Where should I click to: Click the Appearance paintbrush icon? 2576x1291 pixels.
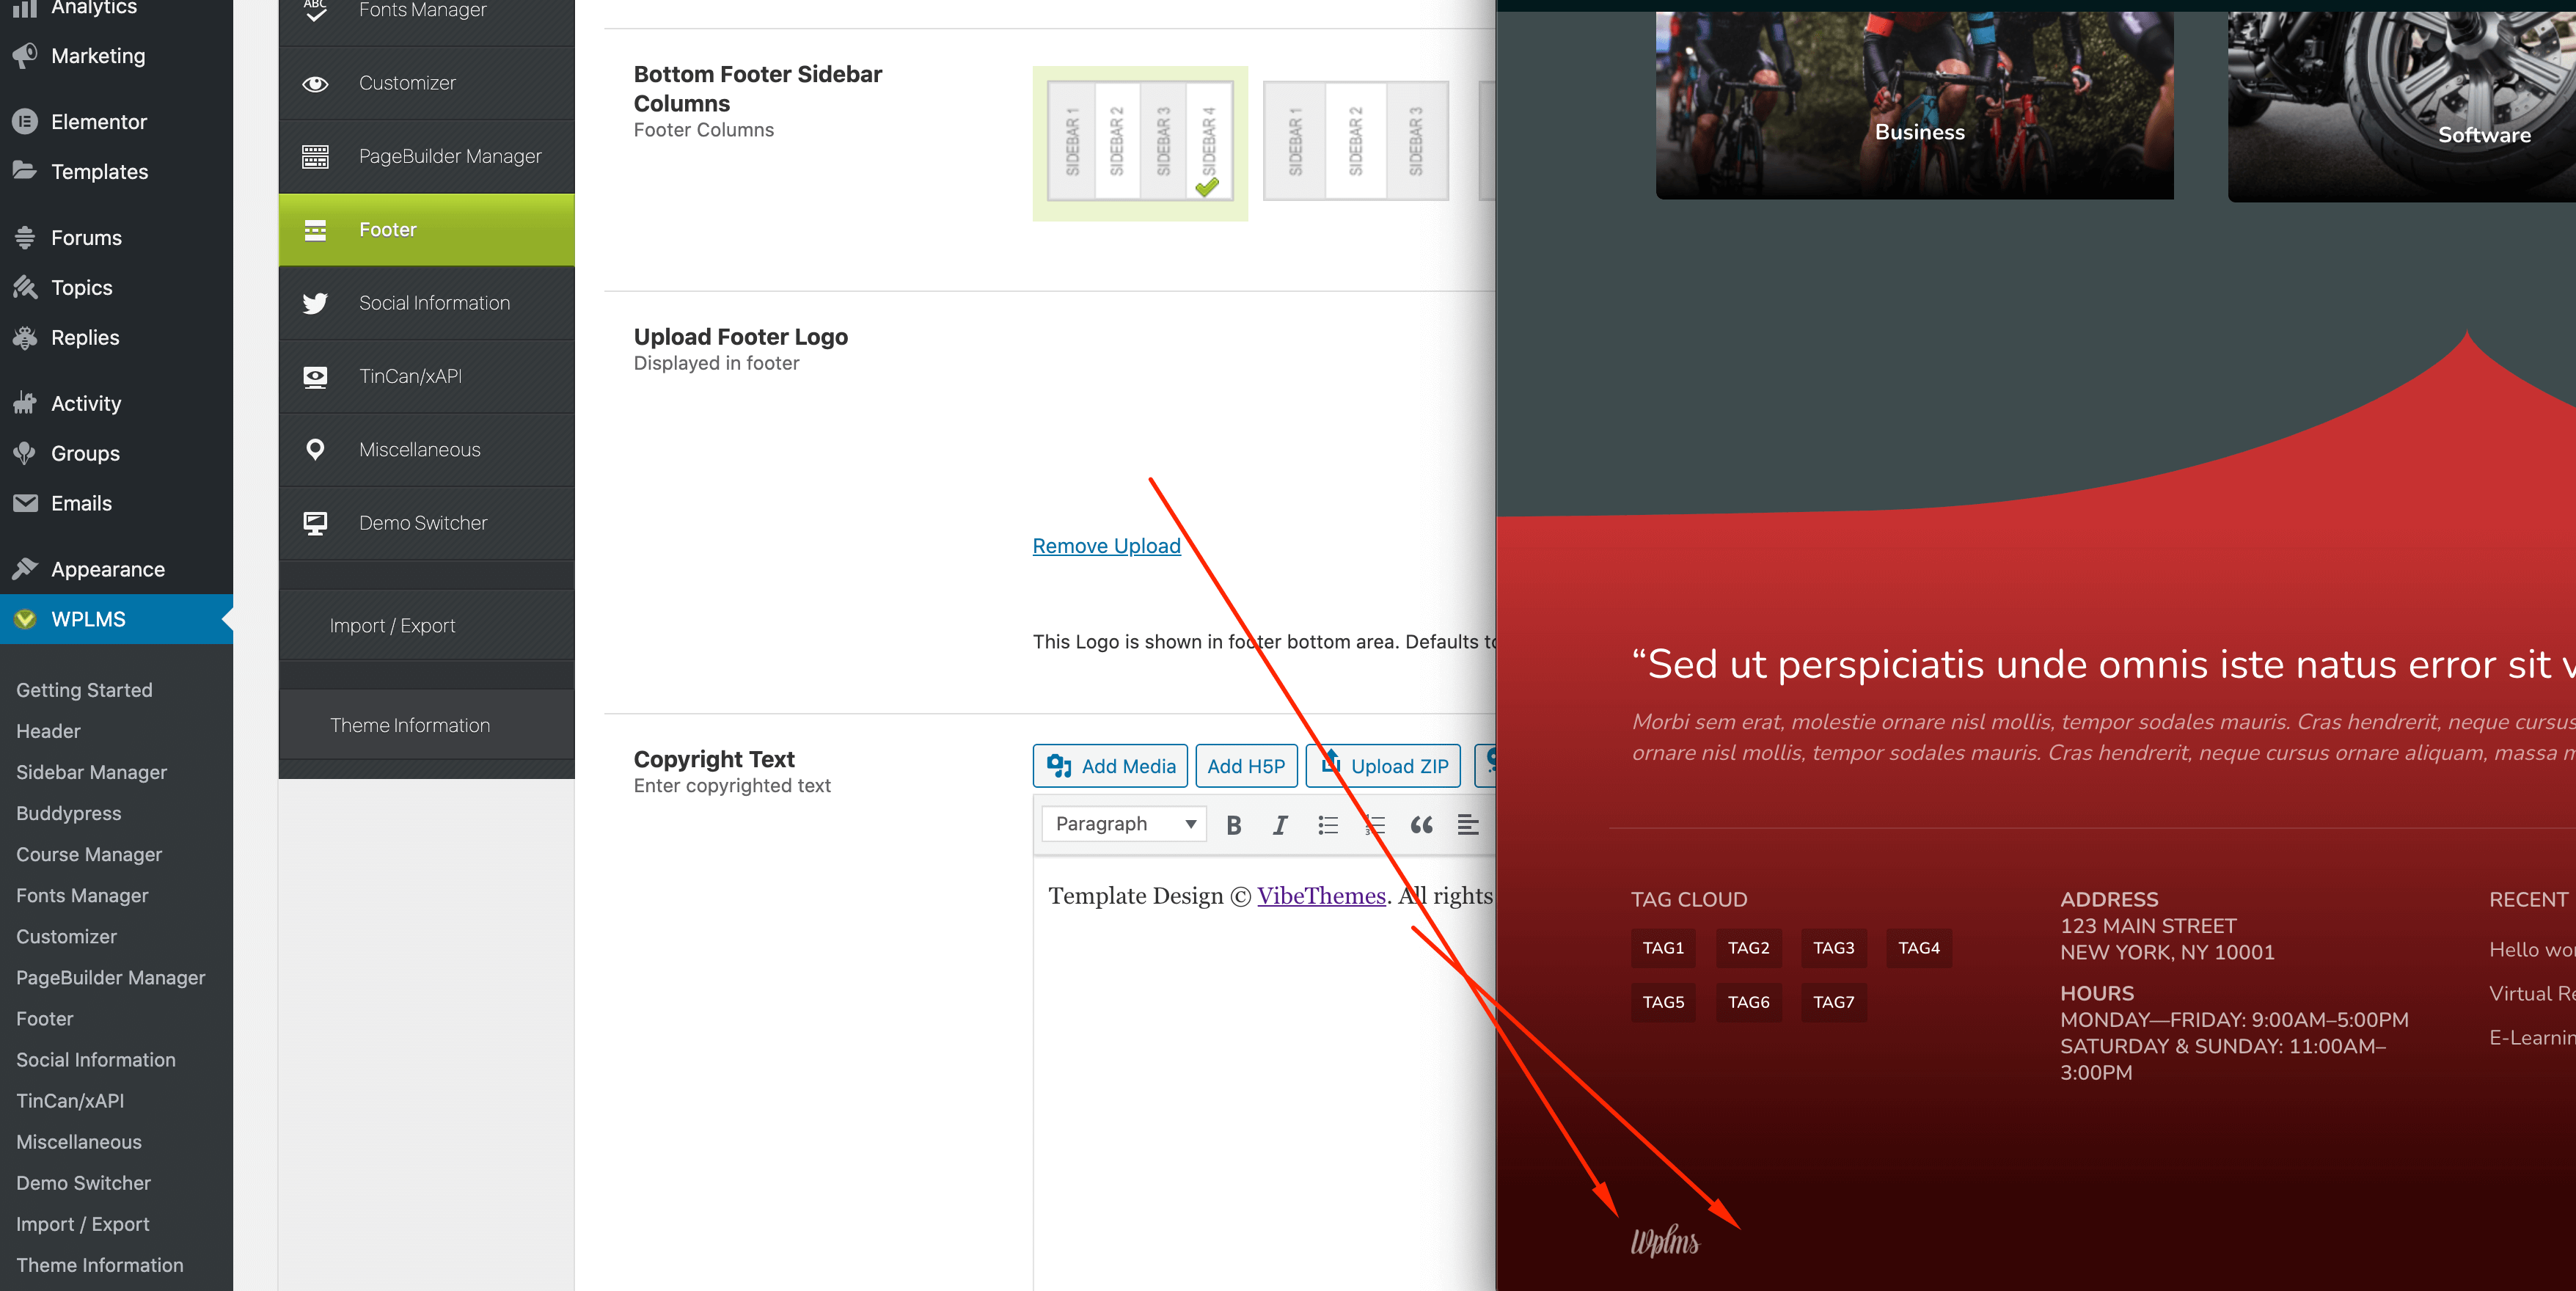(x=25, y=569)
